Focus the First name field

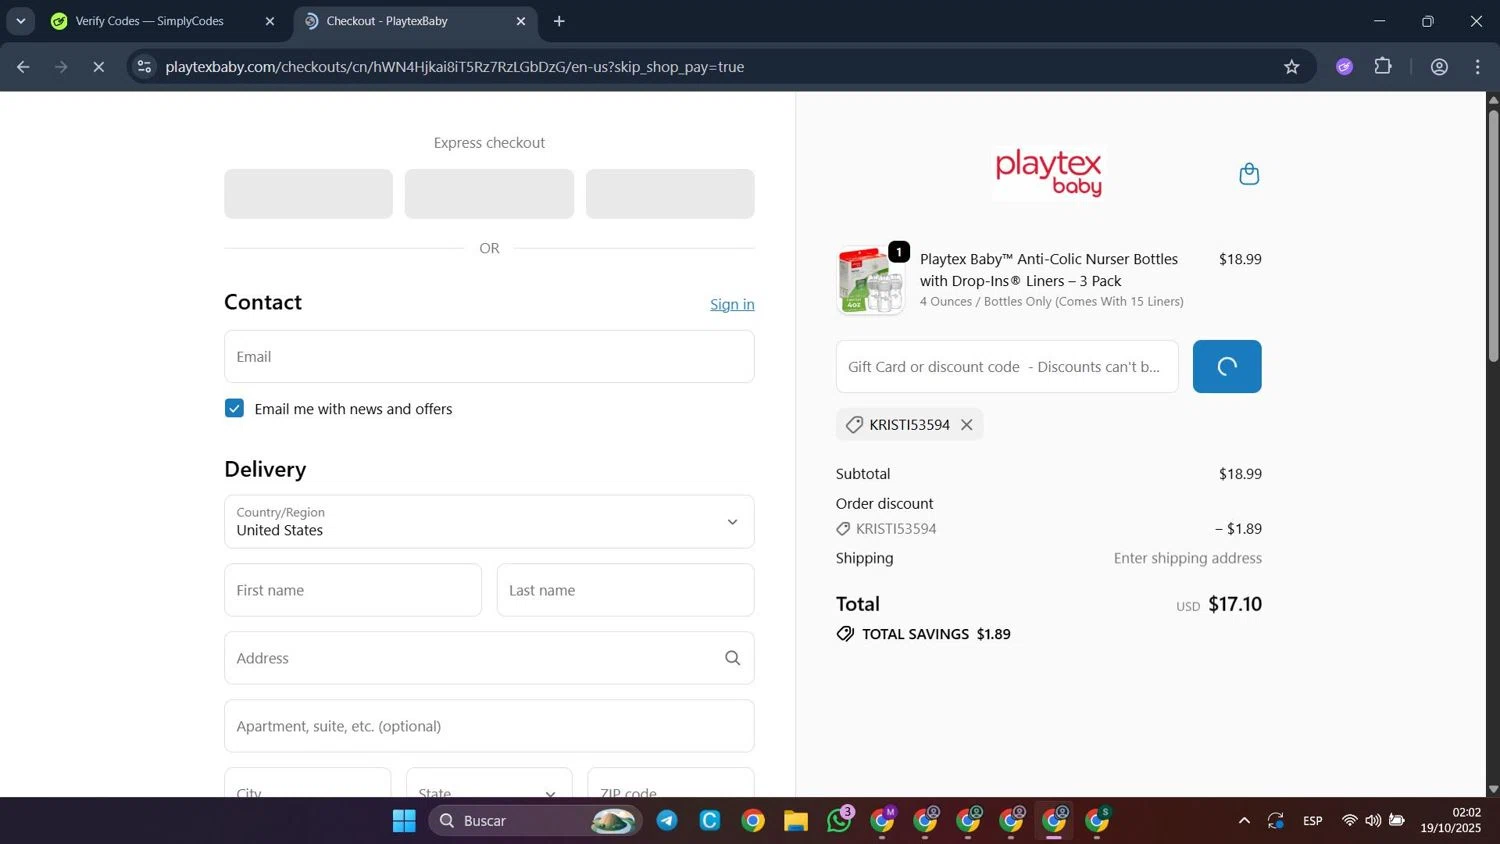click(x=353, y=590)
